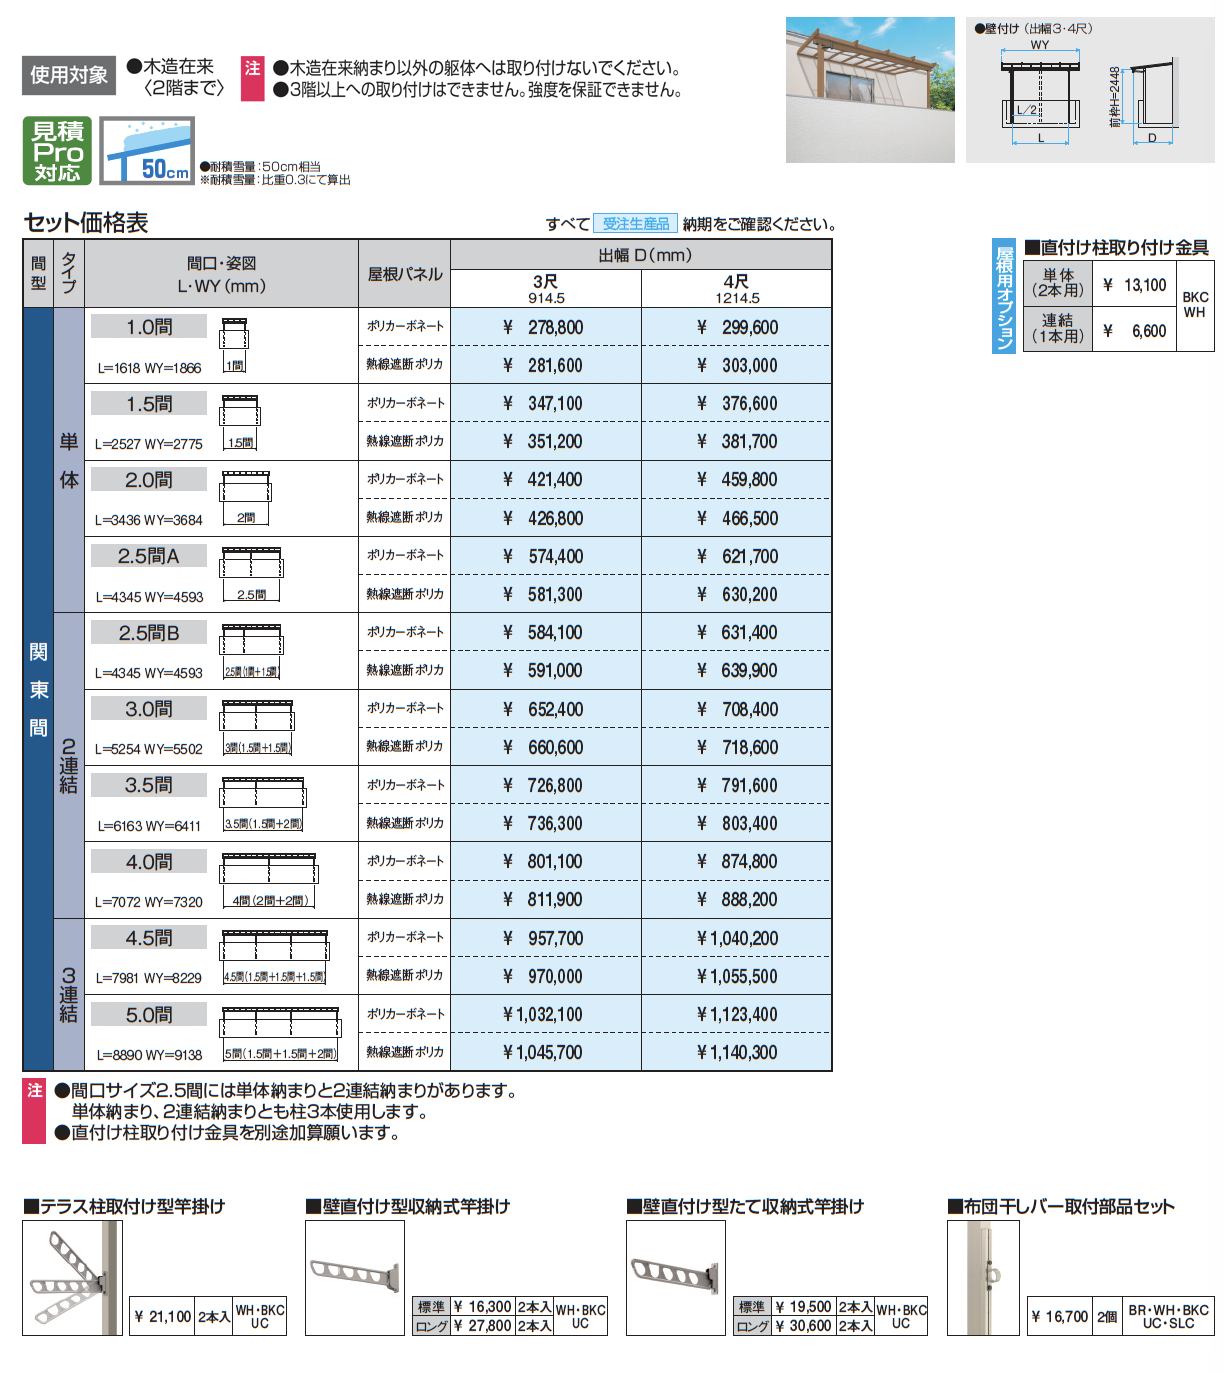Select the 2.5間B structure diagram
The height and width of the screenshot is (1373, 1224).
252,651
